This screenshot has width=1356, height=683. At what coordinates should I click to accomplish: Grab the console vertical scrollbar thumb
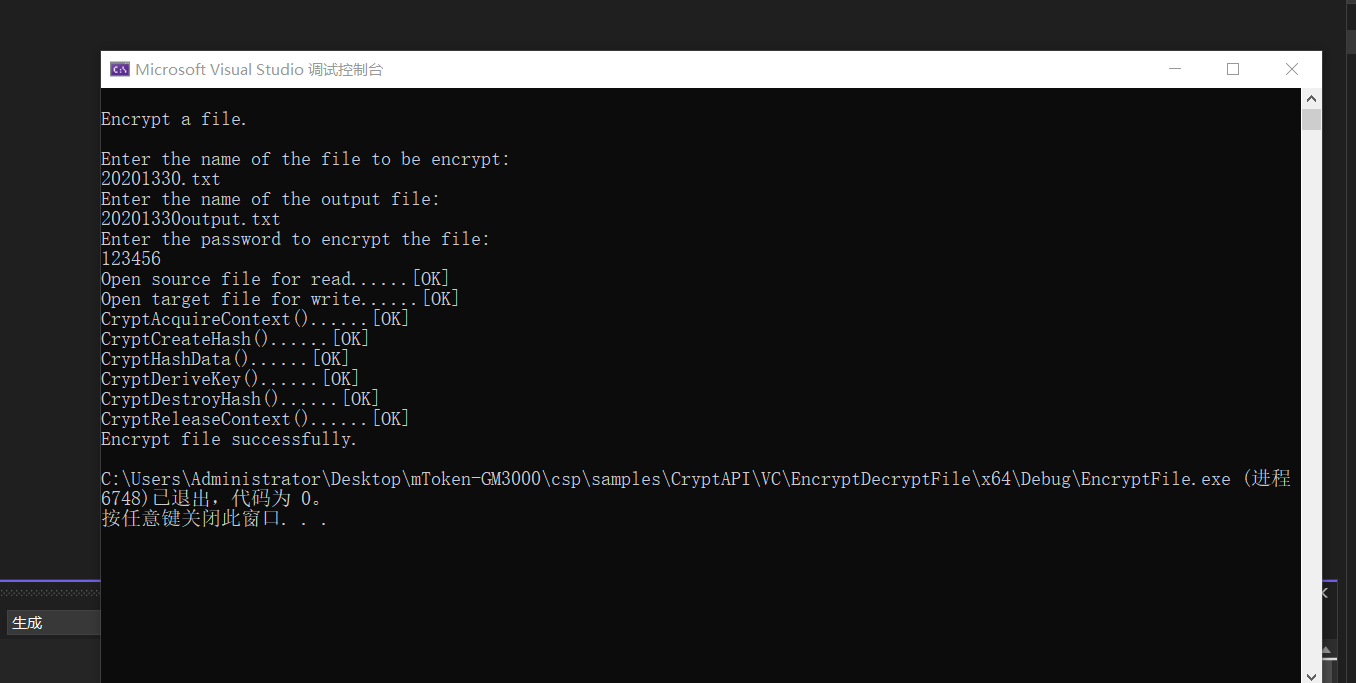point(1311,120)
